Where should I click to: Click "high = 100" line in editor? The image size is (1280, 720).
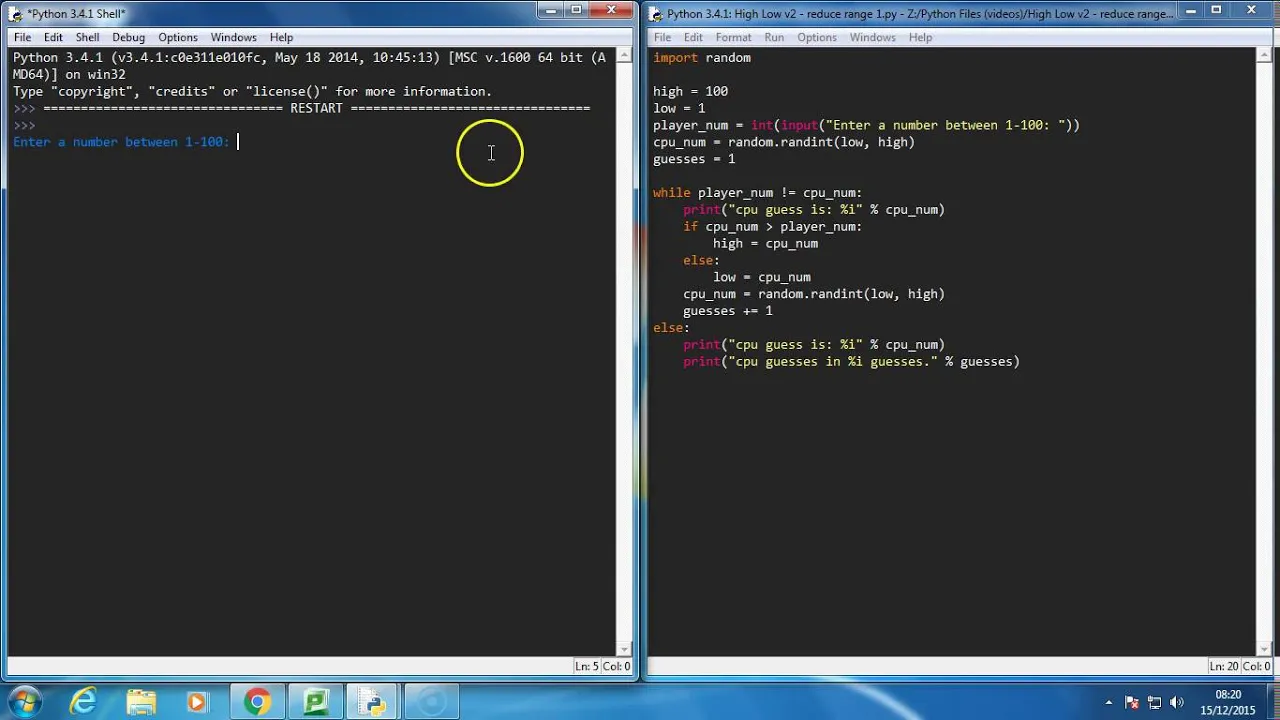point(690,91)
